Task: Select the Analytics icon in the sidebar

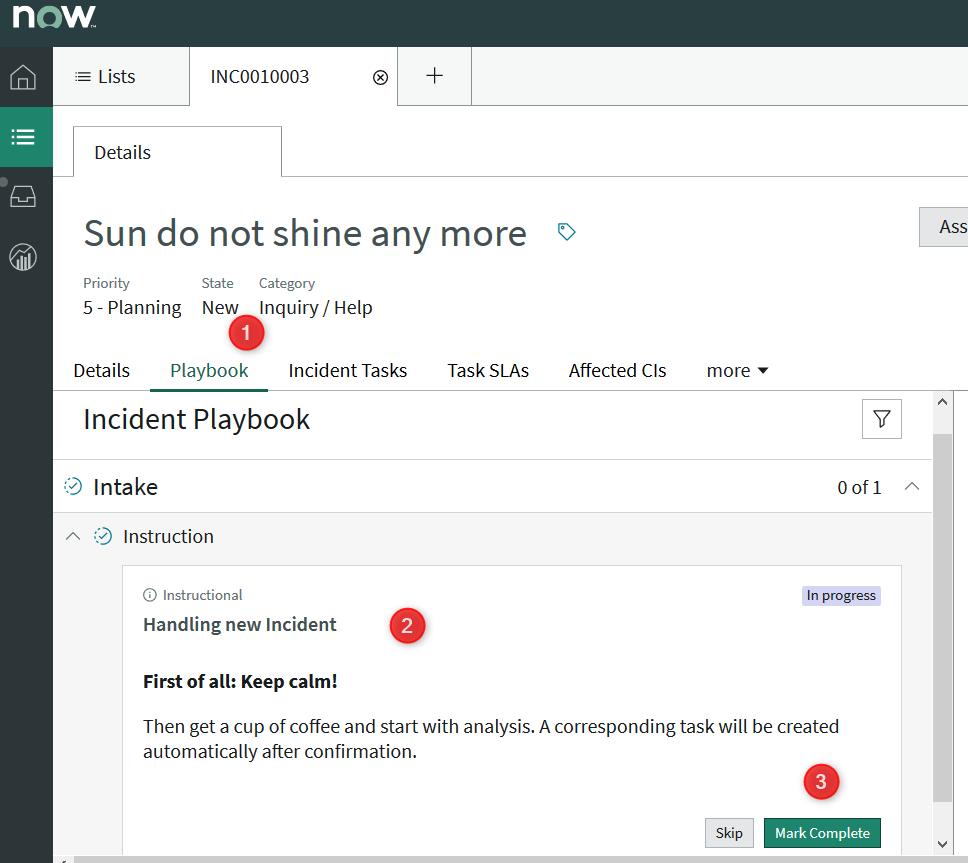Action: pos(24,257)
